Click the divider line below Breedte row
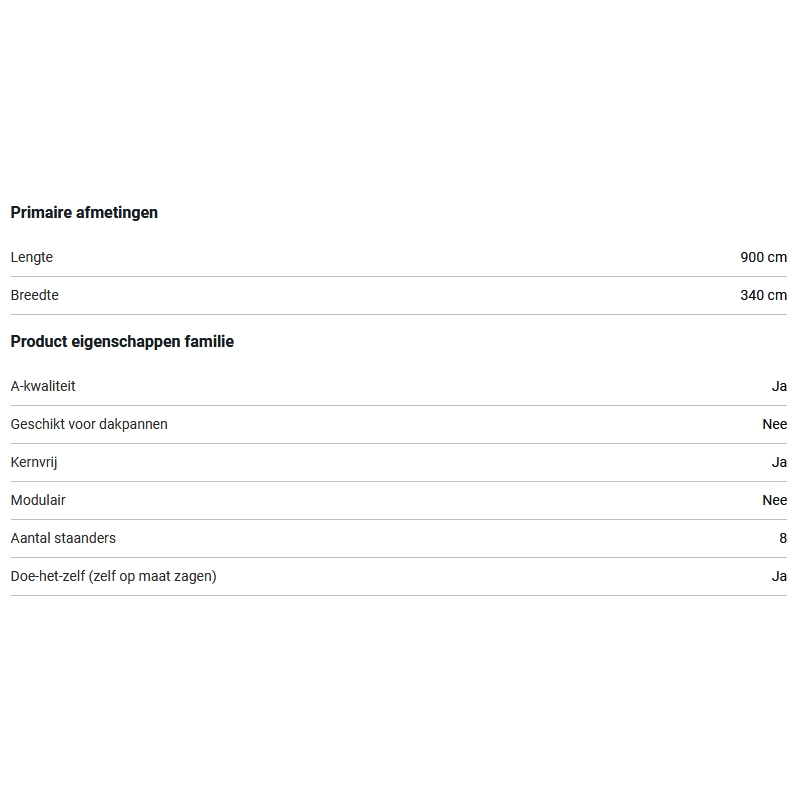Screen dimensions: 800x800 398,314
